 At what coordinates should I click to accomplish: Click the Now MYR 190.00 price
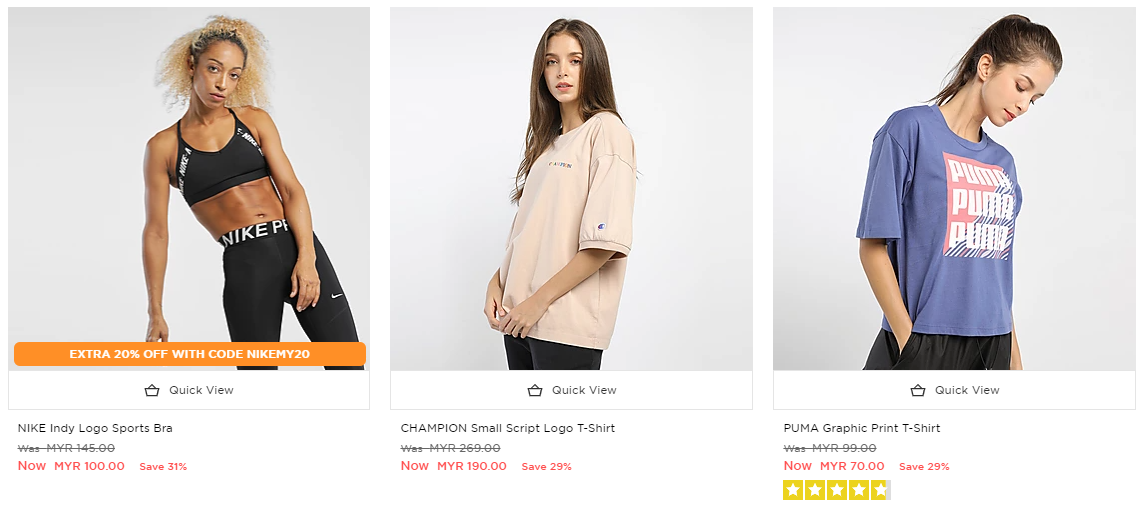(x=454, y=466)
